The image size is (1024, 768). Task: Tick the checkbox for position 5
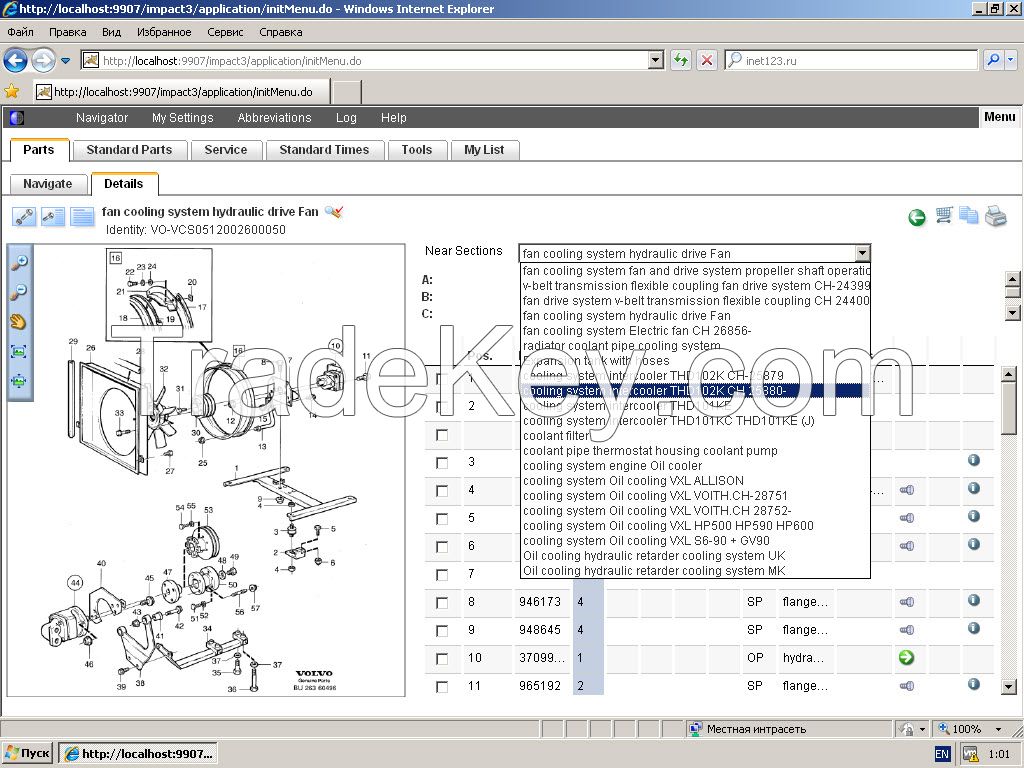(x=442, y=519)
